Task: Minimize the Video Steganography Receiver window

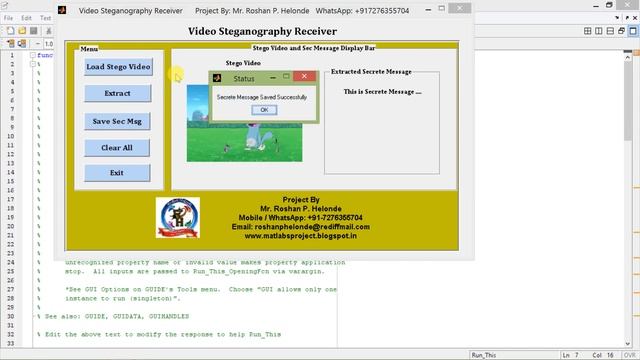Action: coord(428,9)
